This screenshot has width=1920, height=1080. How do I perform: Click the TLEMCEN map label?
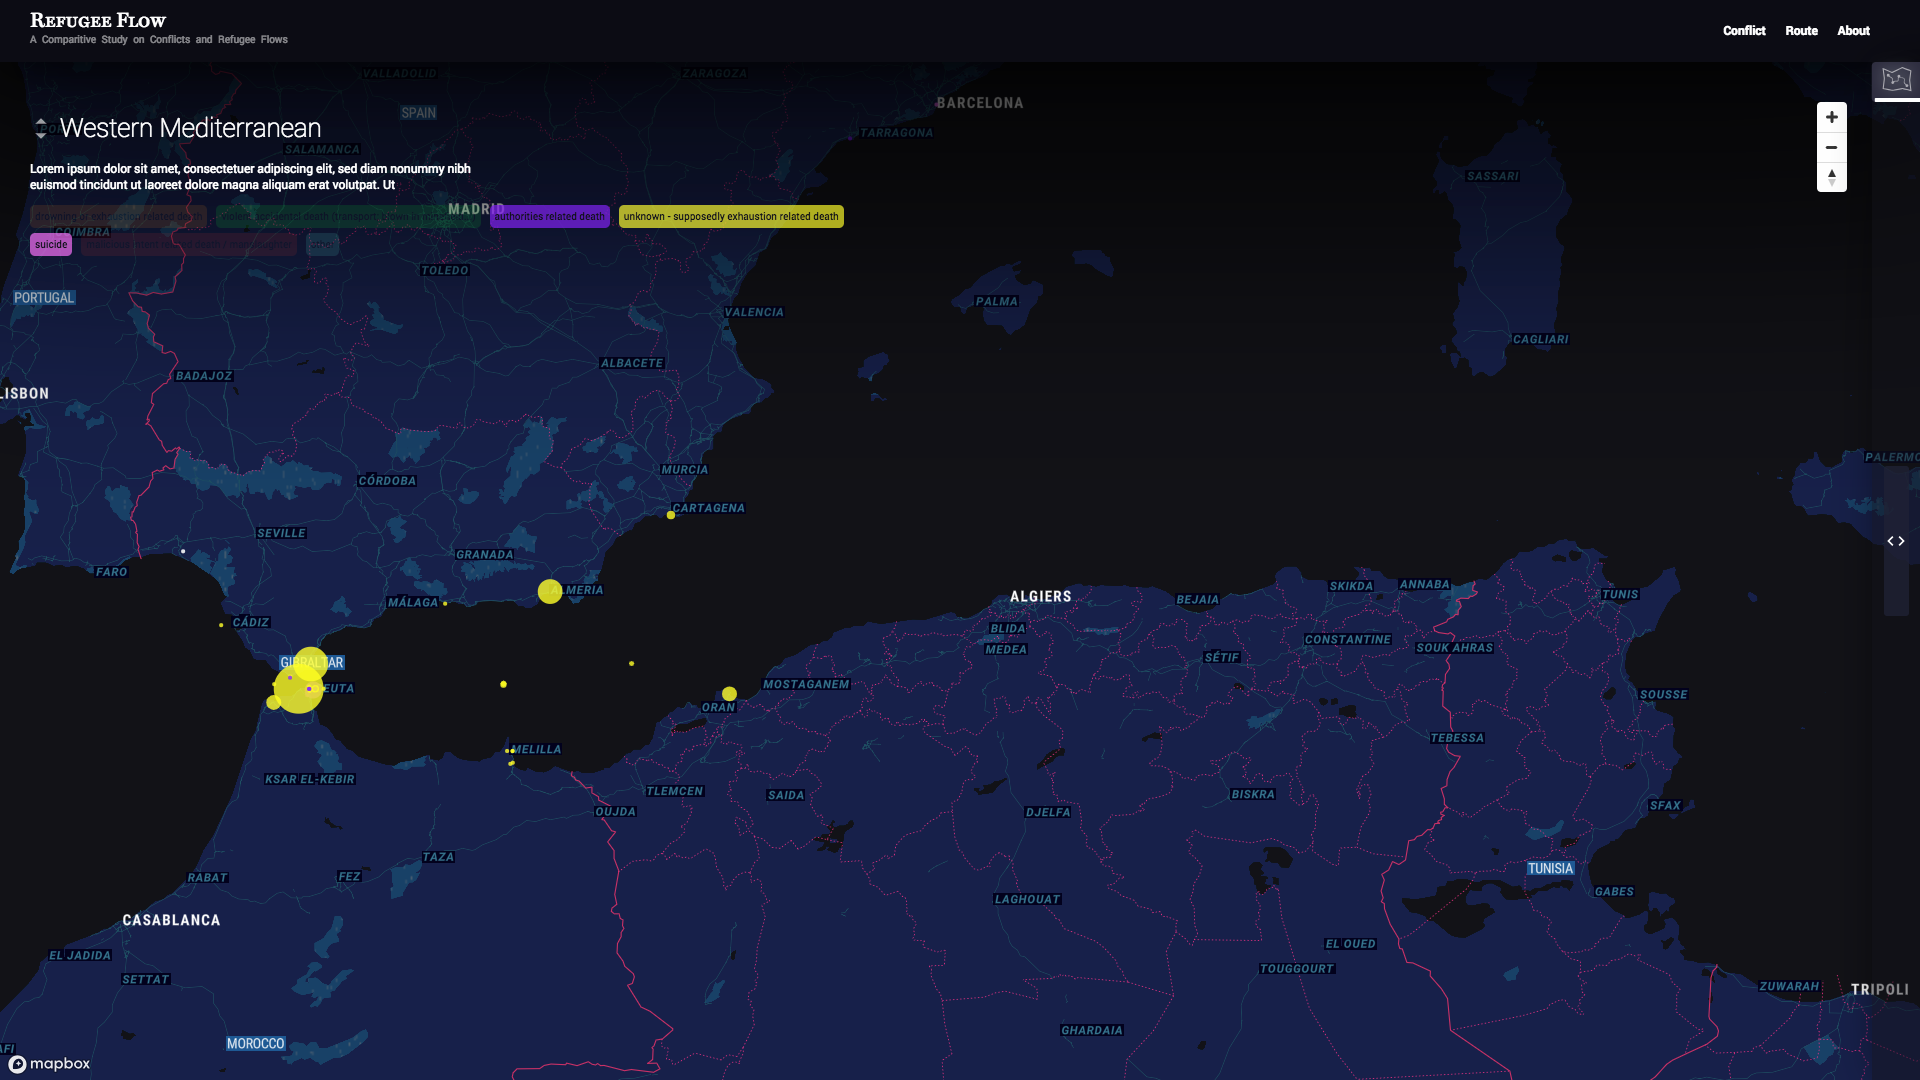pos(675,792)
